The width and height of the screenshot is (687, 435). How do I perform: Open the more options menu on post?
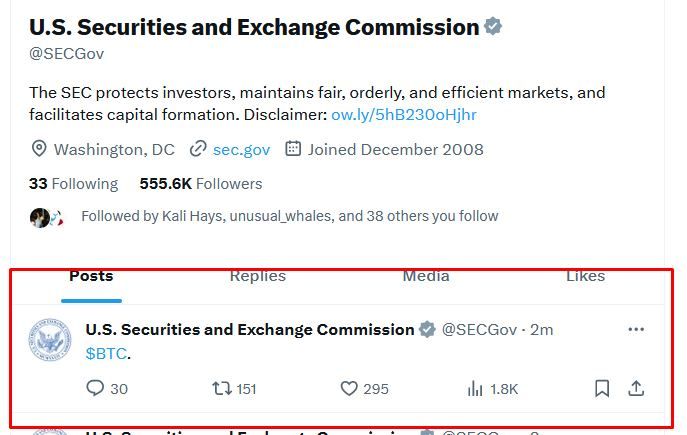pos(636,329)
